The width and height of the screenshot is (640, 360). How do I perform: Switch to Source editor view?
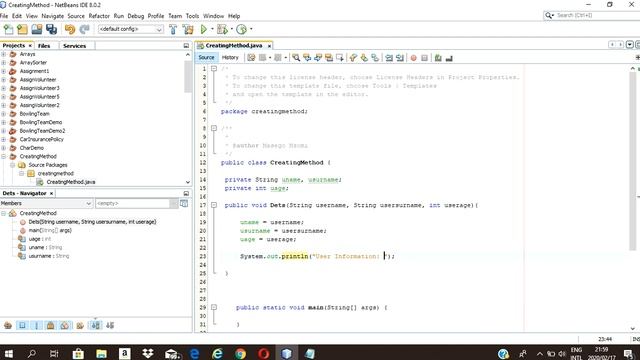[x=207, y=58]
